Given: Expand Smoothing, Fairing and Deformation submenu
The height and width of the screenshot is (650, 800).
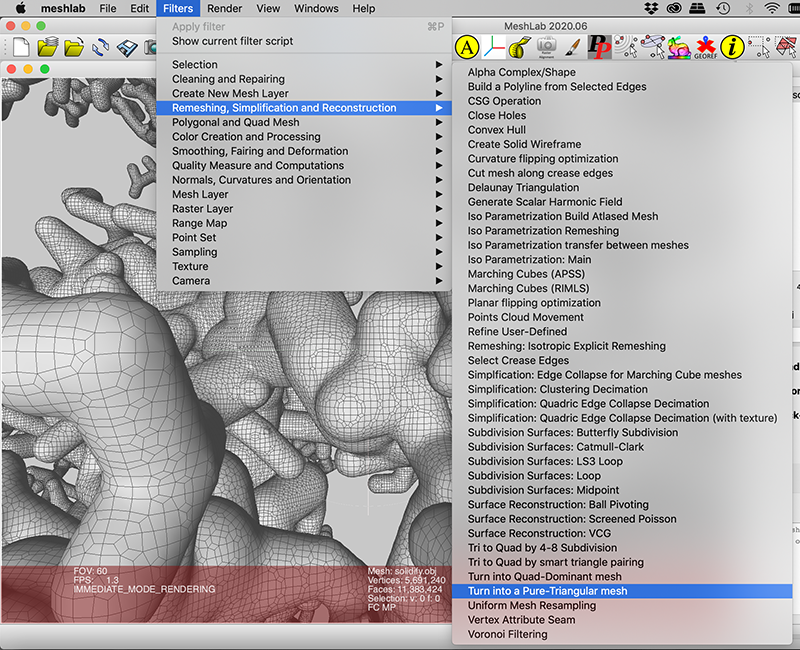Looking at the screenshot, I should coord(304,151).
